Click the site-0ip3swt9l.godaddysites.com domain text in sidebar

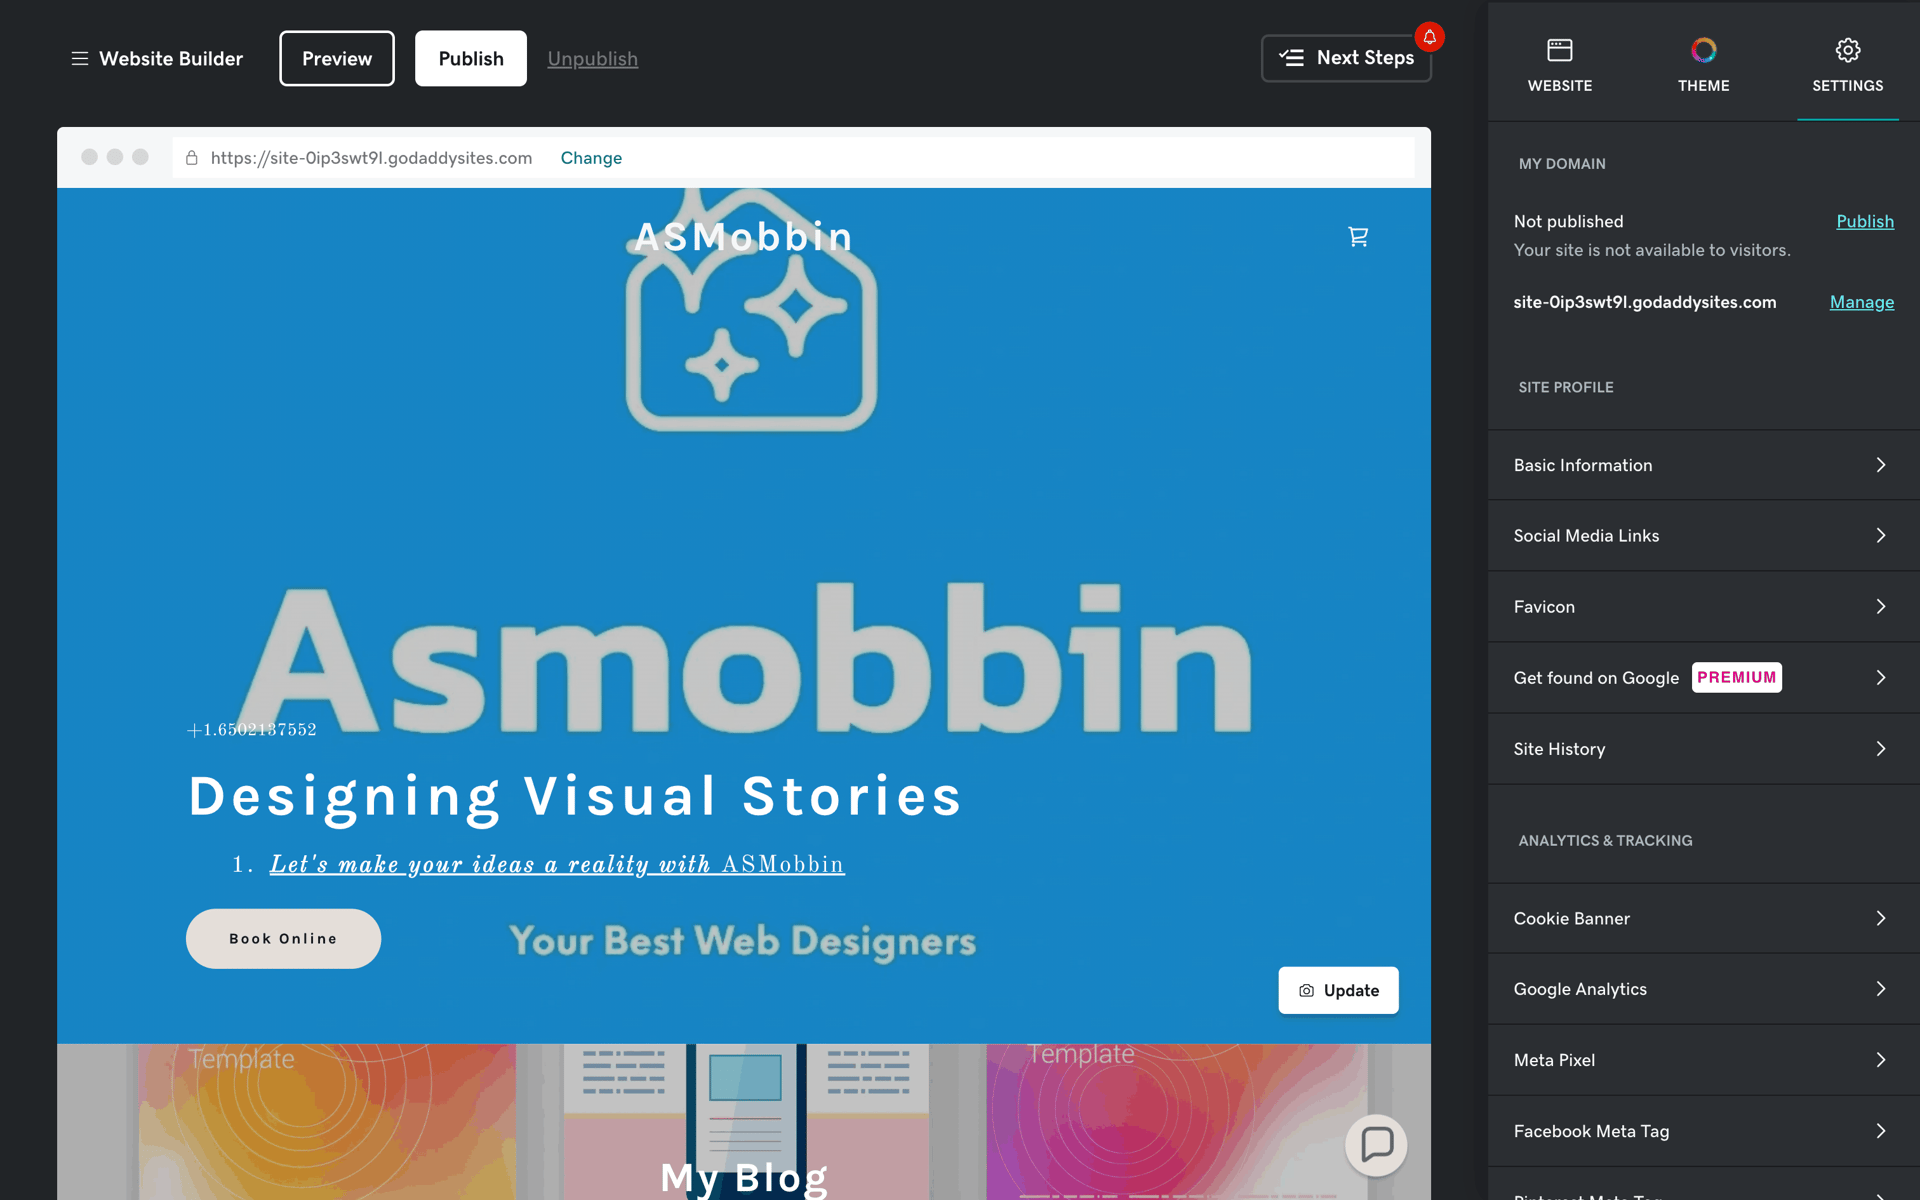(1645, 302)
